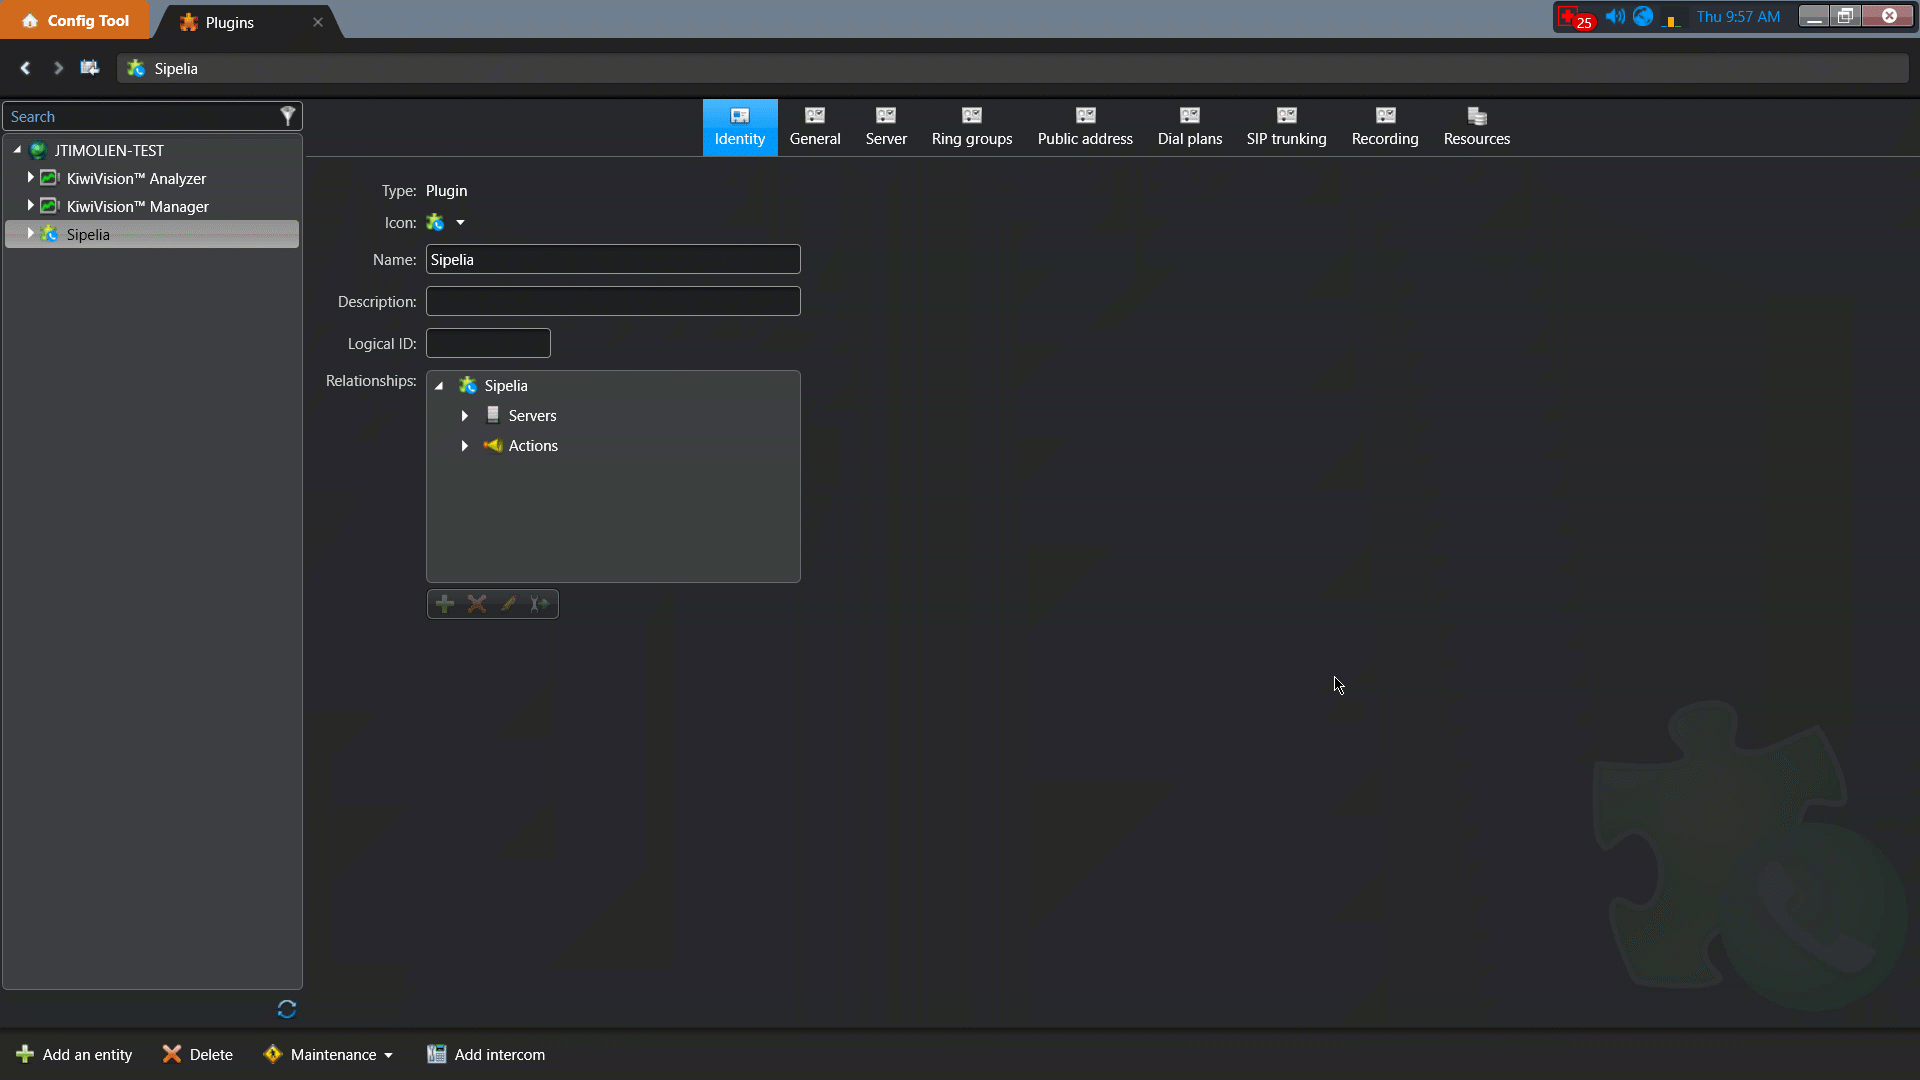This screenshot has height=1080, width=1920.
Task: Click Add intercom
Action: pyautogui.click(x=486, y=1054)
